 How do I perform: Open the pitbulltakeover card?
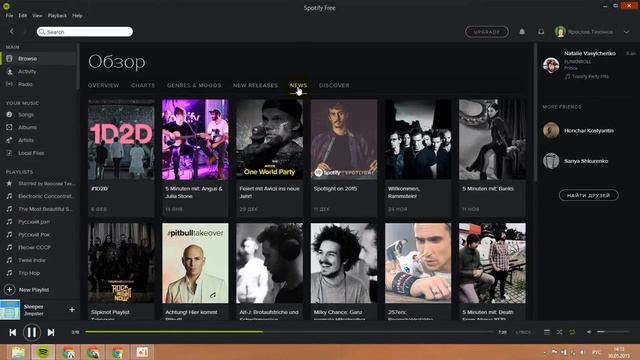[x=195, y=271]
